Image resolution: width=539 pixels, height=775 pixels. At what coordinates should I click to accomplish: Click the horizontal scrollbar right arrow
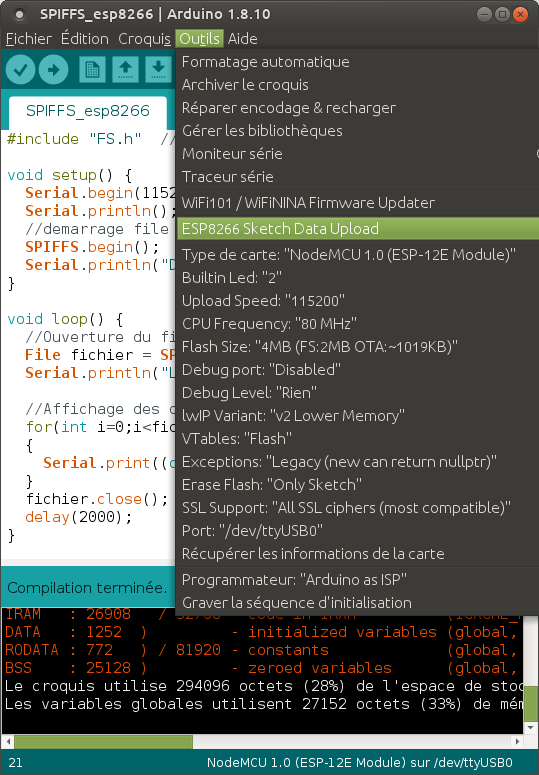pos(517,741)
